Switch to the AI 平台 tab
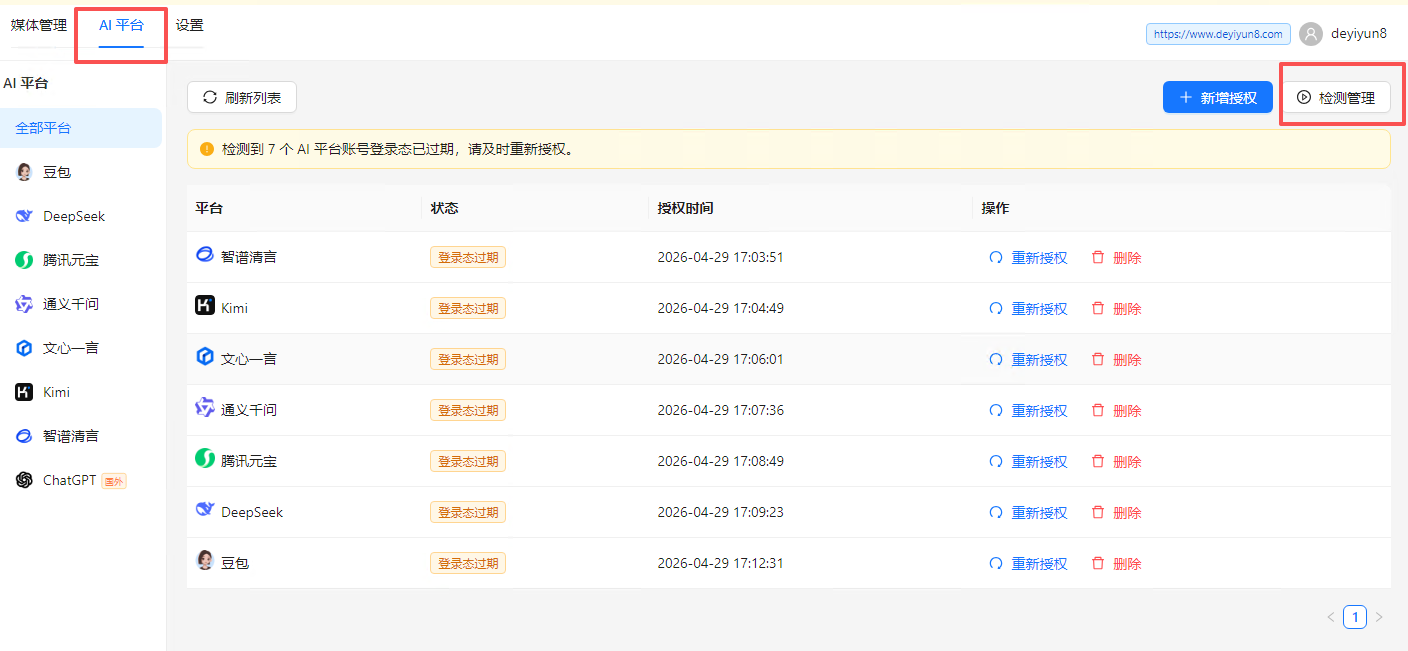This screenshot has height=651, width=1408. [x=121, y=26]
